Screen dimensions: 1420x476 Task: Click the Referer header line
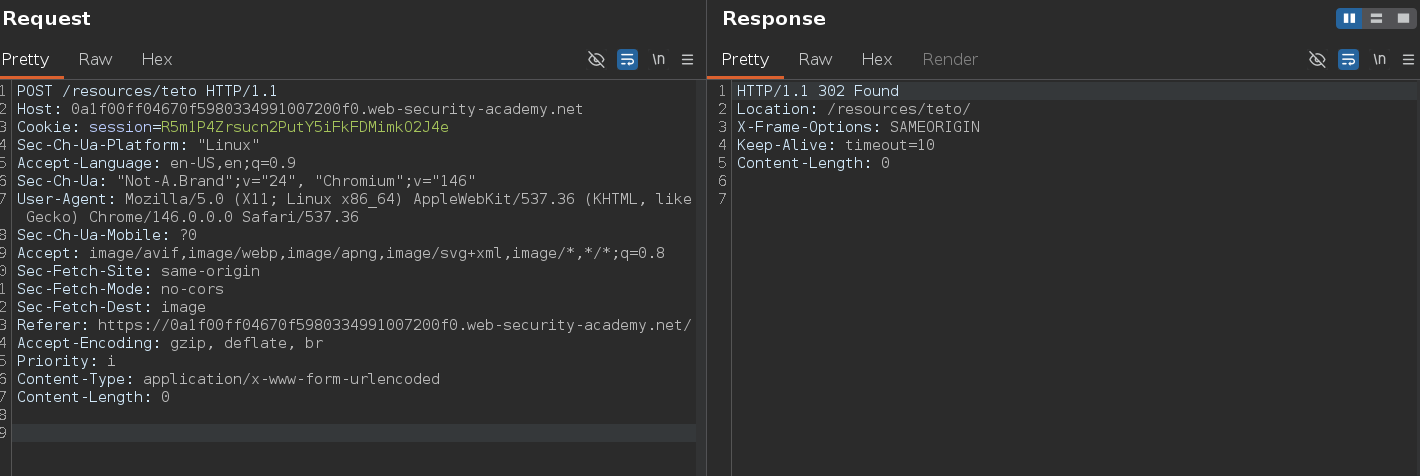click(x=354, y=325)
